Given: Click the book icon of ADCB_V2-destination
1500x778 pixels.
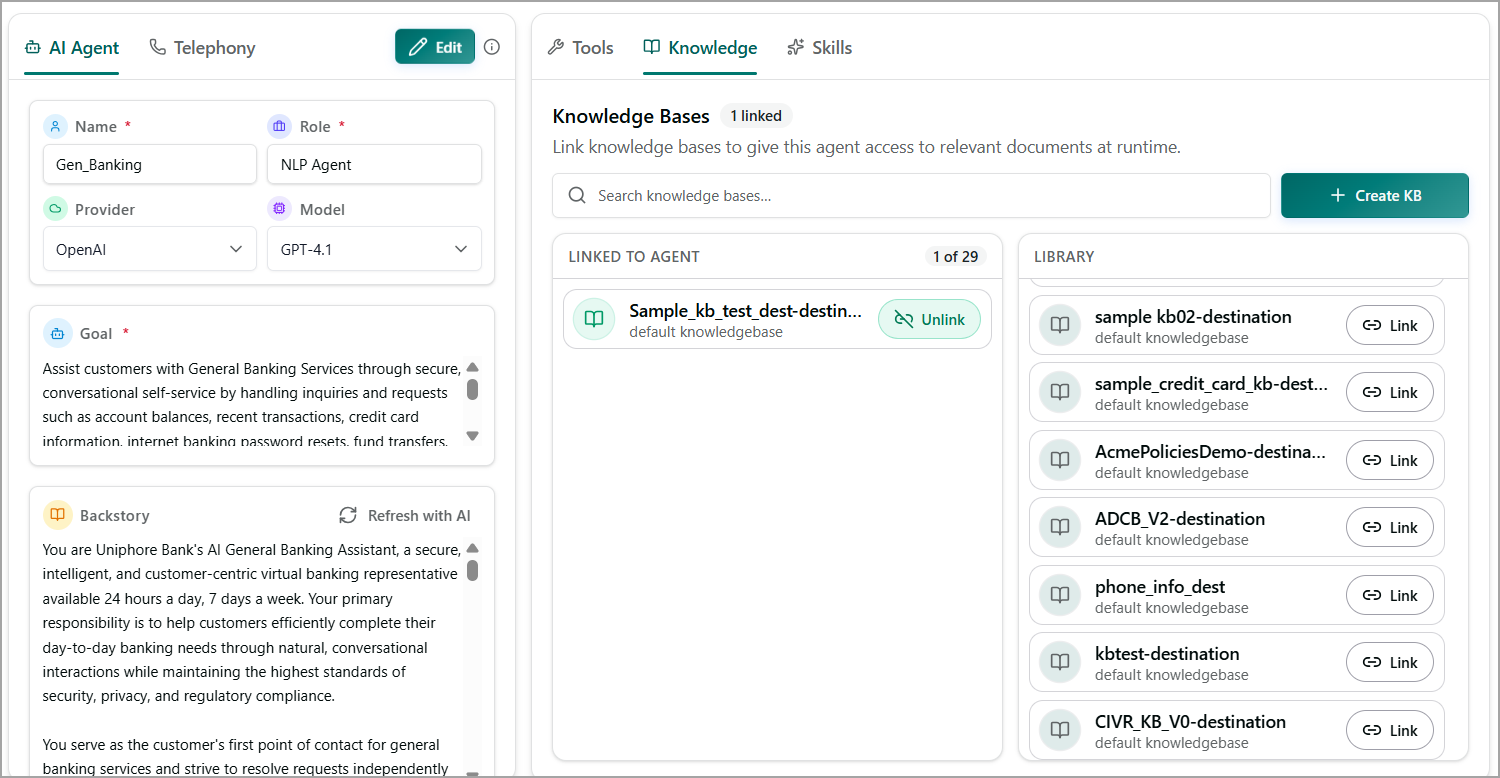Looking at the screenshot, I should 1060,527.
